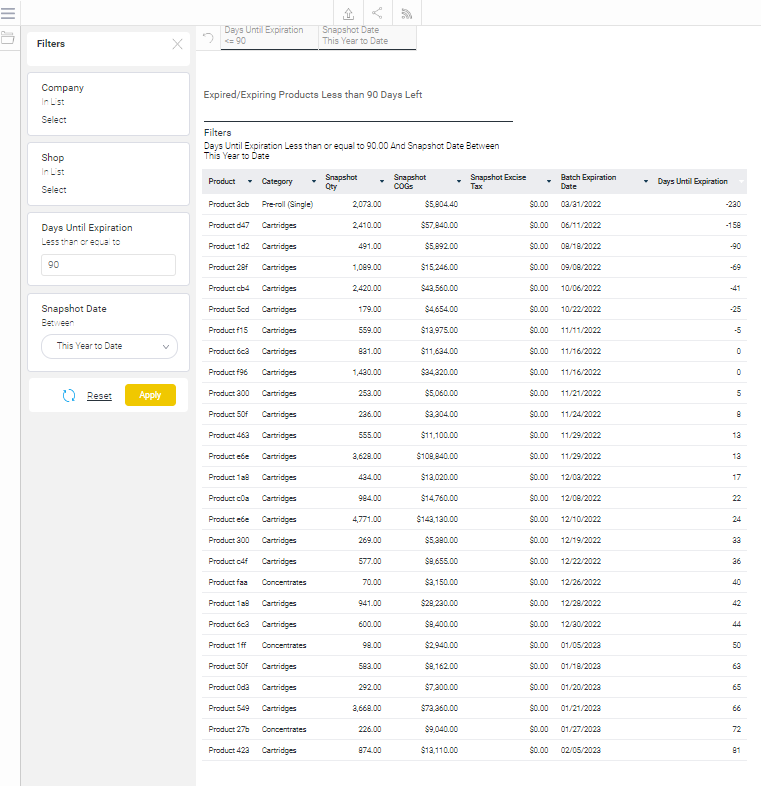
Task: Select Product 1d2 in the table
Action: [x=229, y=247]
